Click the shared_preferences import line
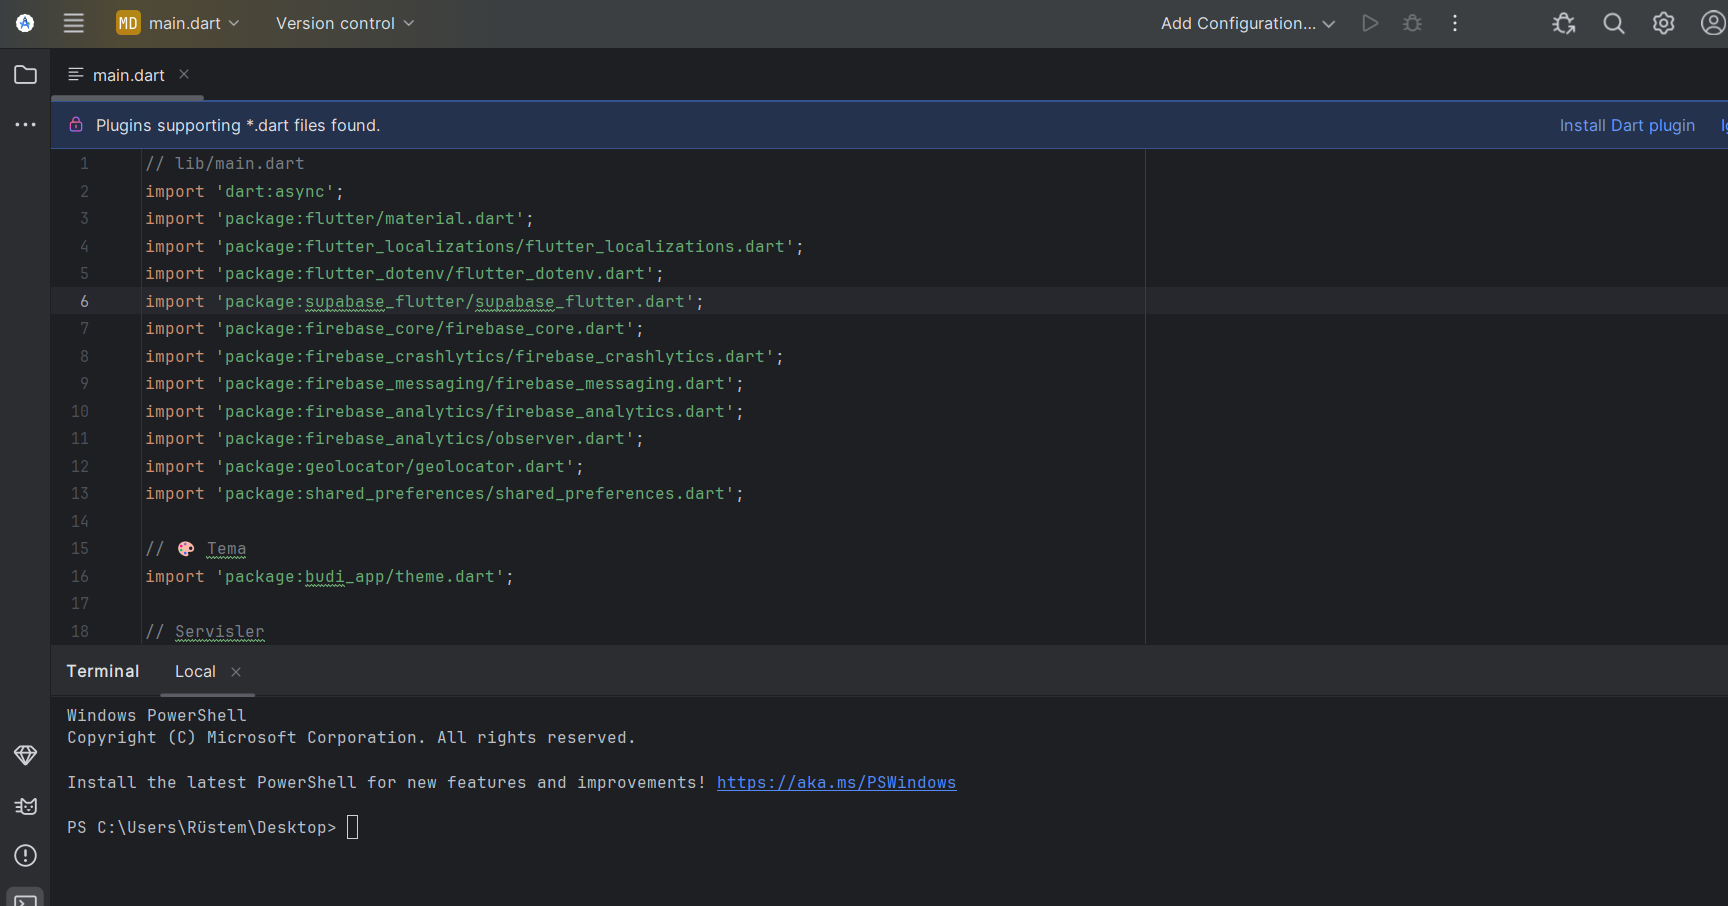This screenshot has height=906, width=1728. click(445, 493)
